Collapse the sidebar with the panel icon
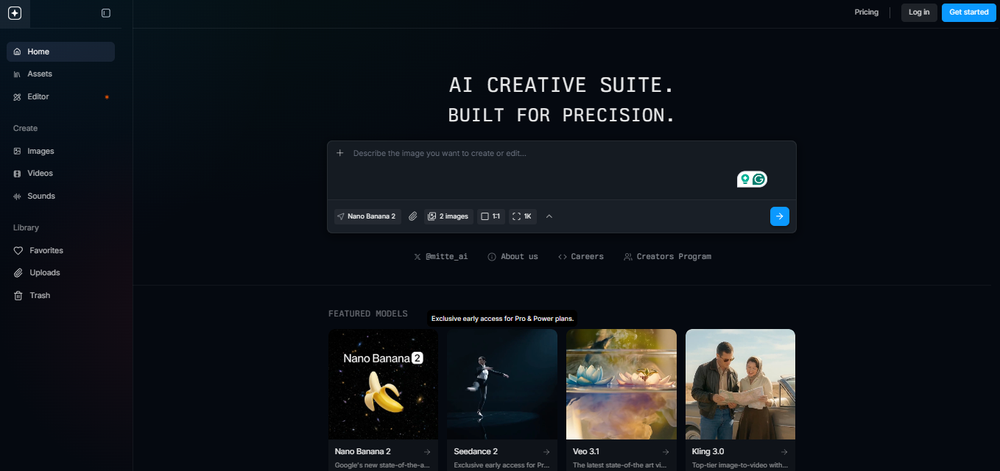Image resolution: width=1000 pixels, height=471 pixels. point(106,13)
